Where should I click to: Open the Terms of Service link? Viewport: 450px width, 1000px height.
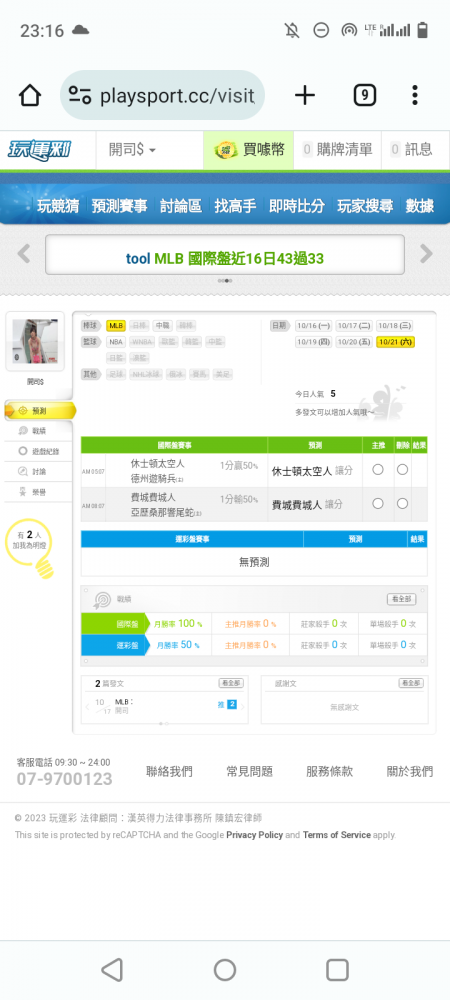pos(337,835)
